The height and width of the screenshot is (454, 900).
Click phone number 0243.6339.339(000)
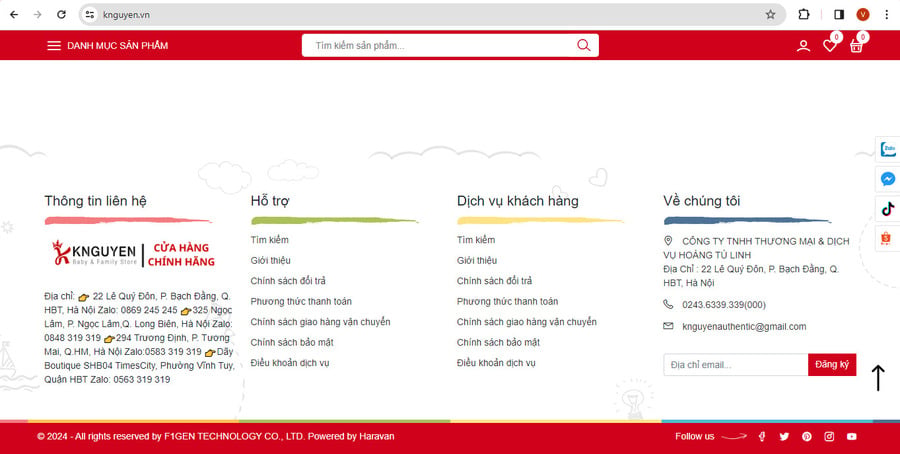coord(724,305)
